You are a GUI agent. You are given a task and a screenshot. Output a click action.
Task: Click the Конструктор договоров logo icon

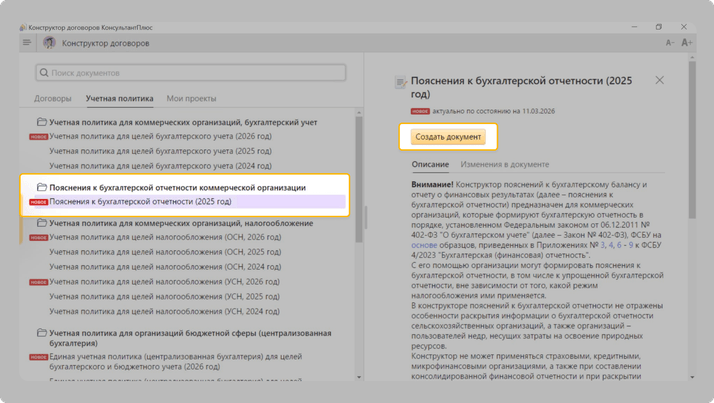click(x=49, y=43)
